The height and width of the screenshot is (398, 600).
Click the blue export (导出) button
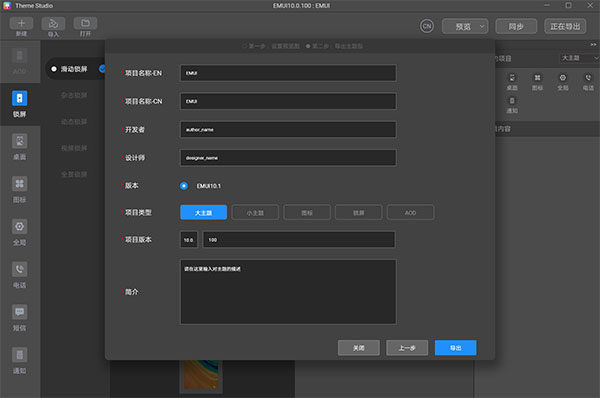point(455,348)
